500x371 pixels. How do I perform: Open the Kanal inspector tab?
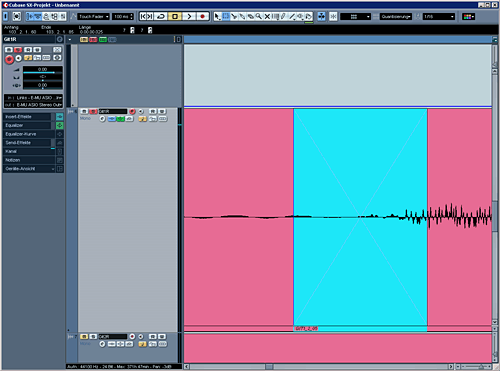click(29, 151)
